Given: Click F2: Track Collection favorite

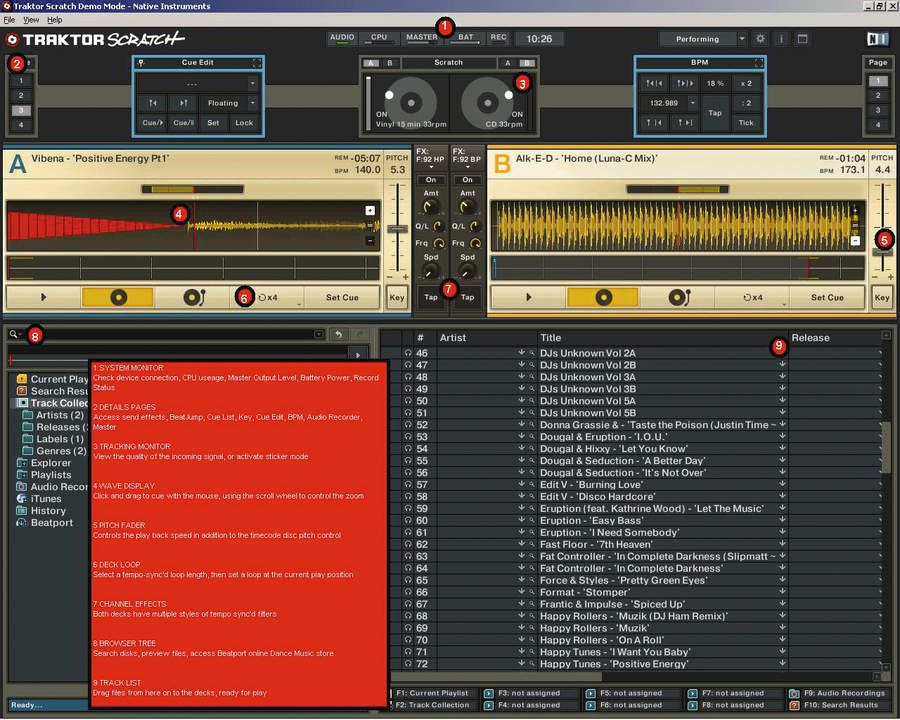Looking at the screenshot, I should point(433,705).
